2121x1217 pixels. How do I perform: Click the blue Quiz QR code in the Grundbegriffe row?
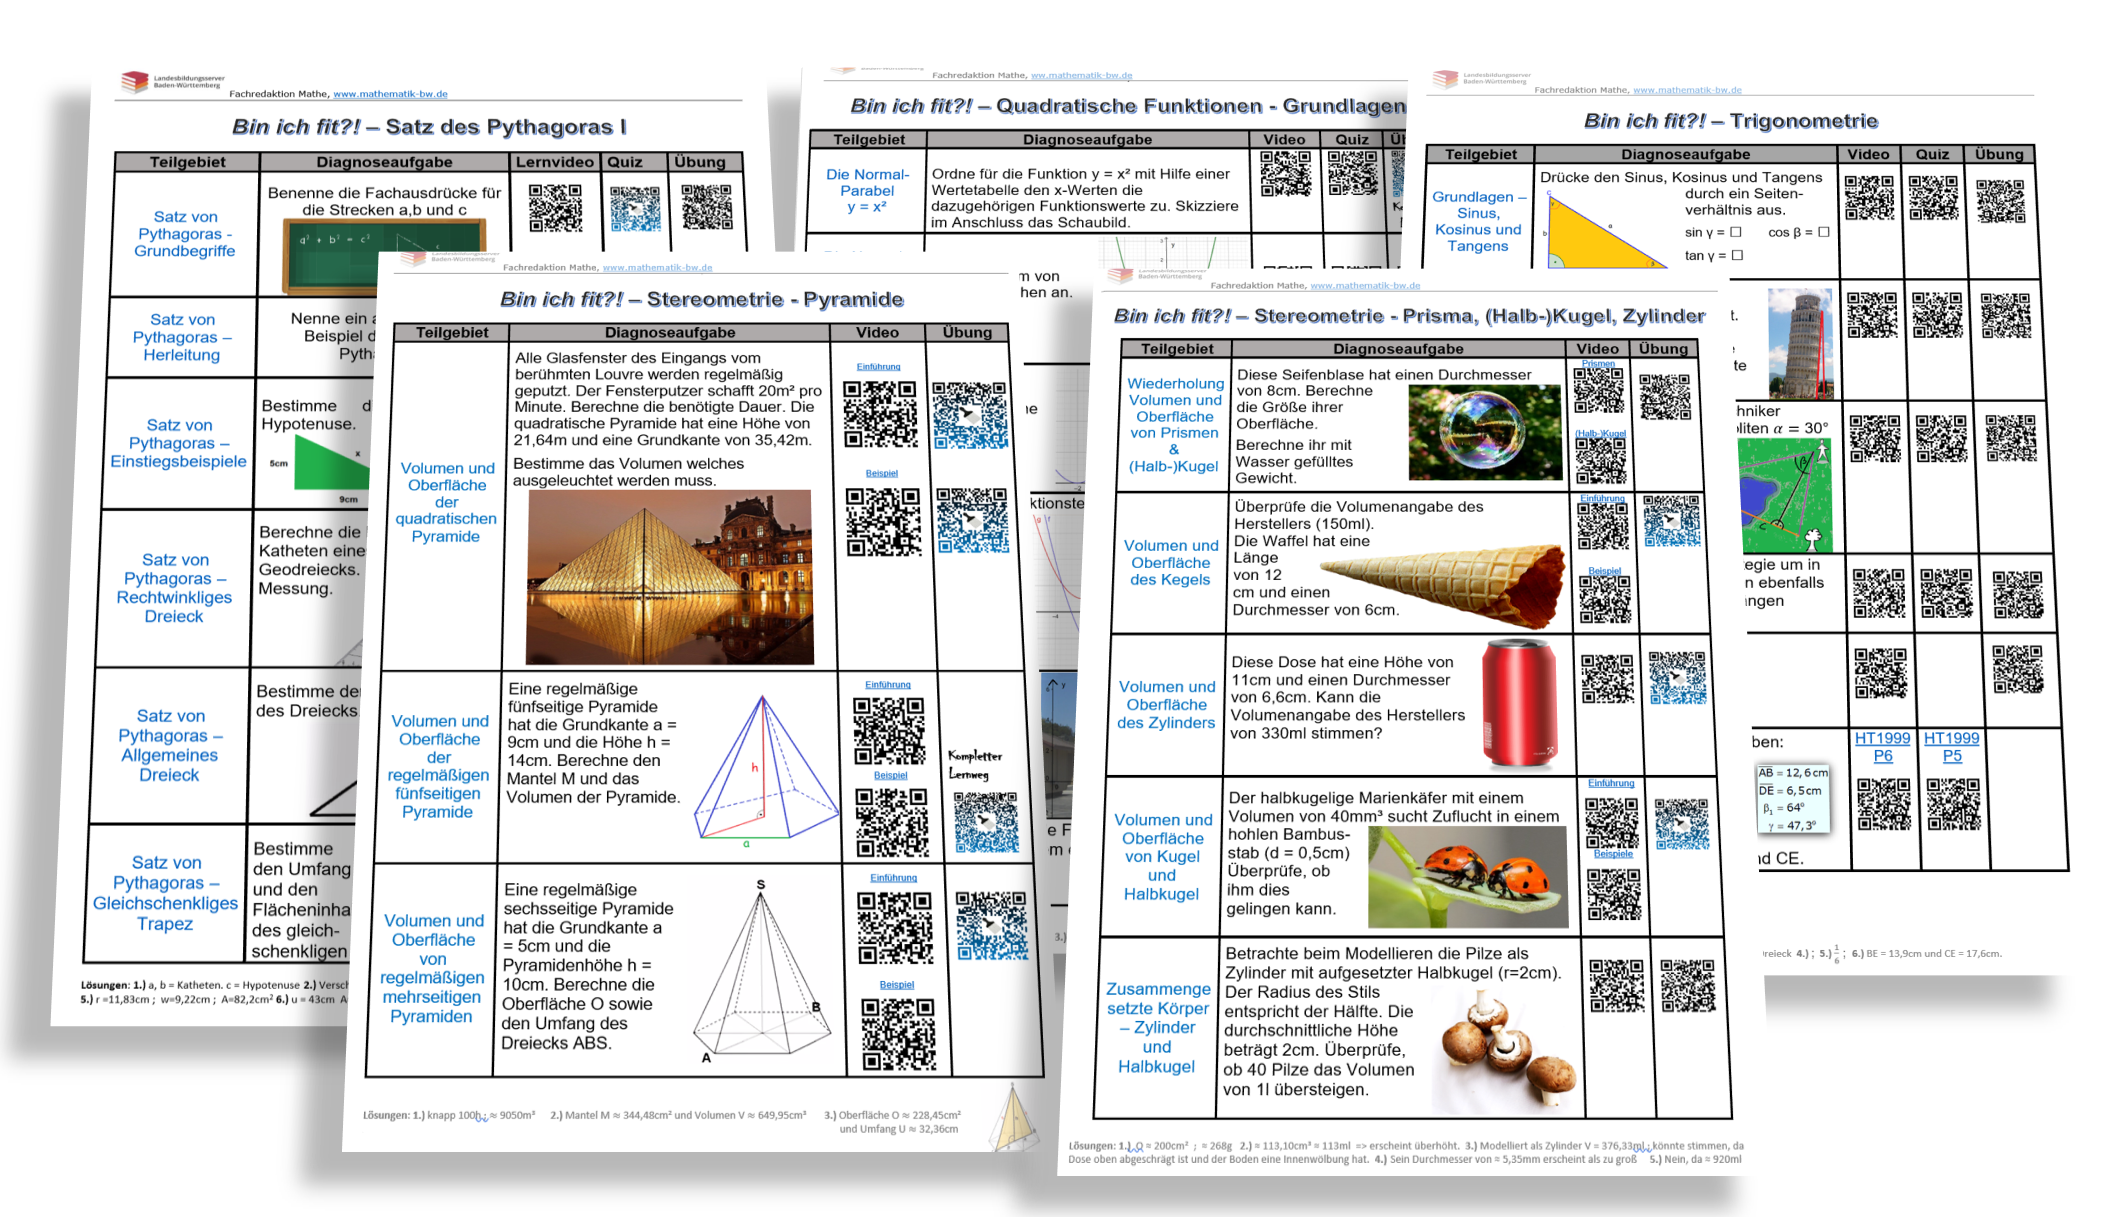pos(635,209)
